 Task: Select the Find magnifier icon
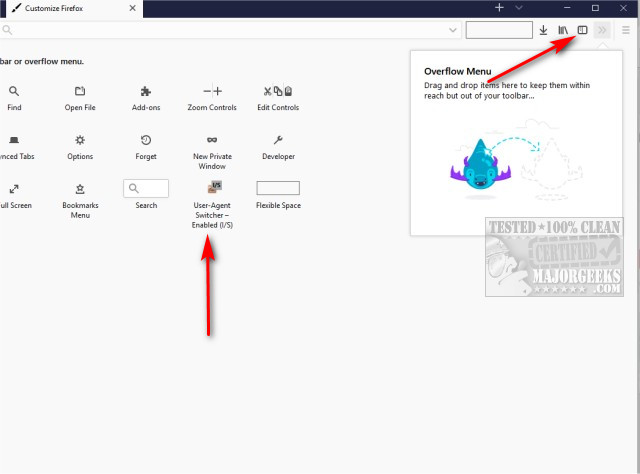[x=14, y=91]
